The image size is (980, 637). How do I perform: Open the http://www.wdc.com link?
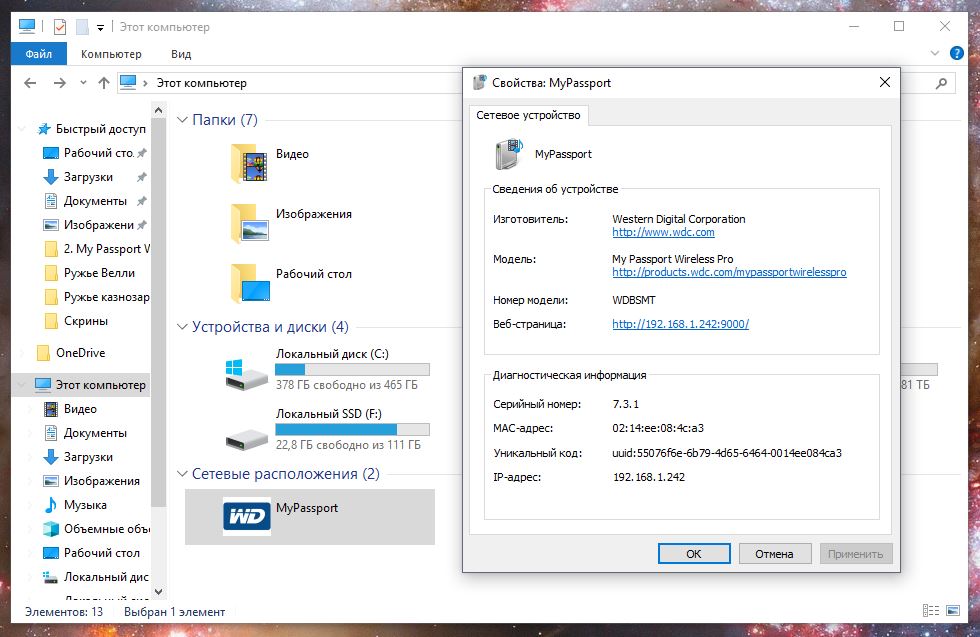pos(663,232)
